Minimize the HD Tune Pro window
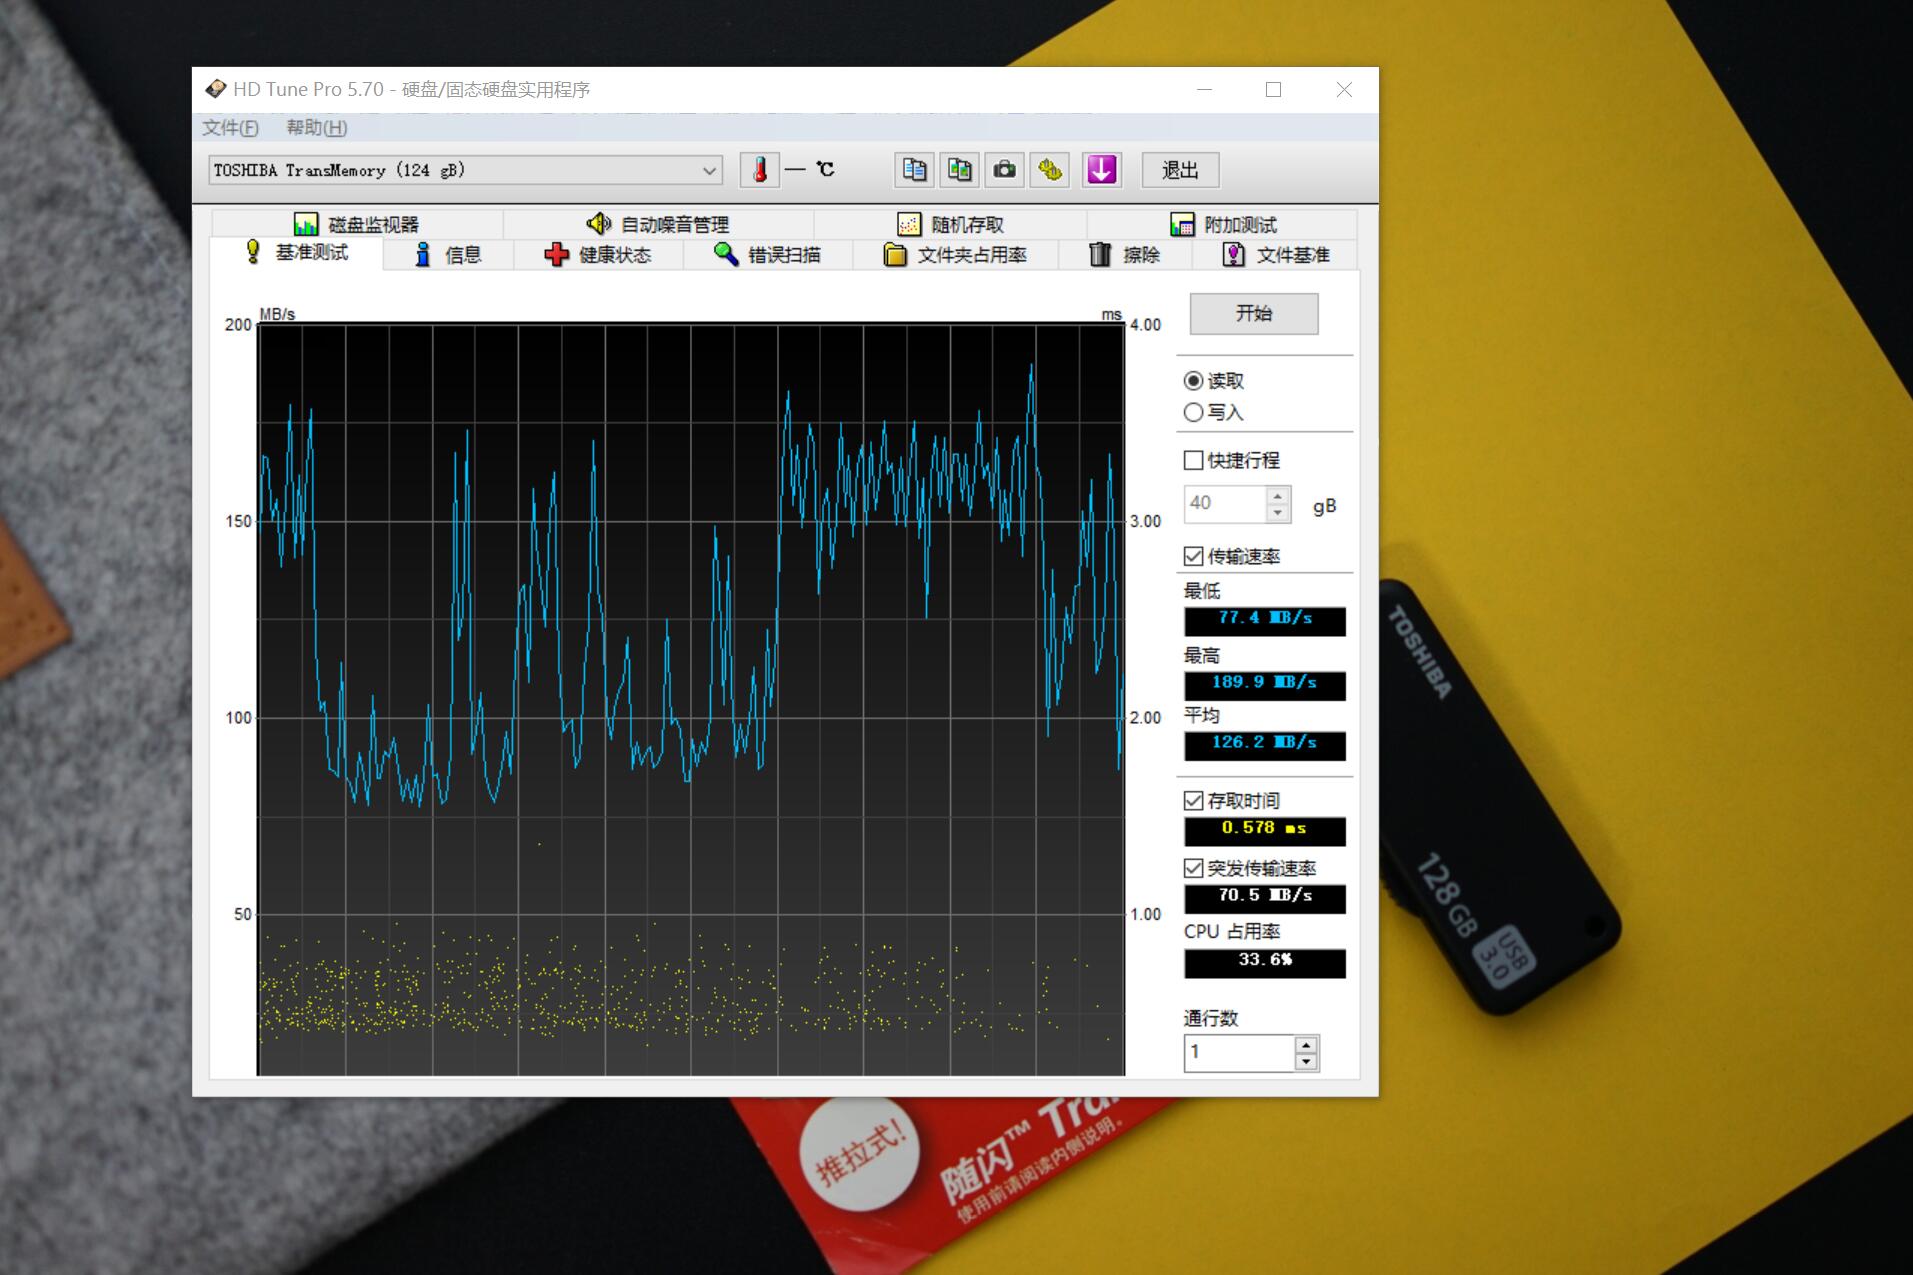The width and height of the screenshot is (1913, 1275). click(x=1204, y=90)
